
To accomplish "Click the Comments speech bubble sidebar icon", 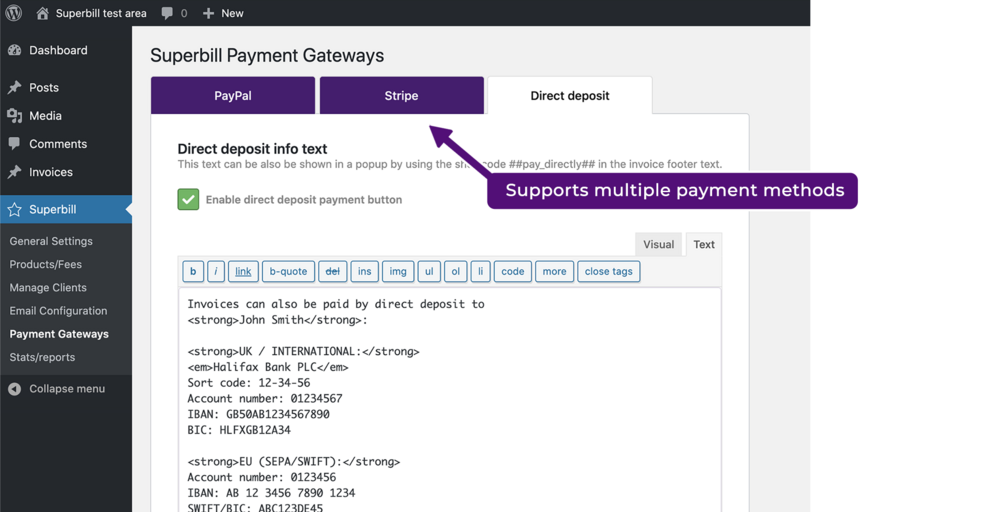I will 14,144.
